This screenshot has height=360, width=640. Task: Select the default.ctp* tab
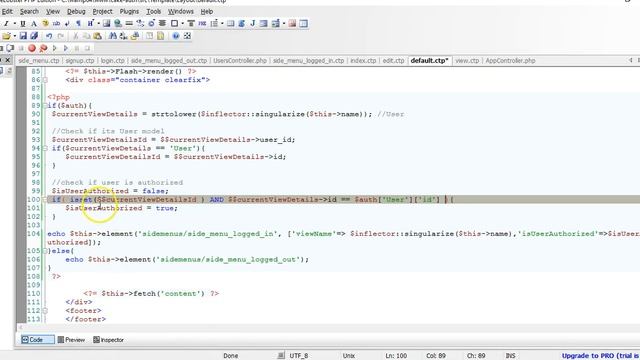[429, 60]
